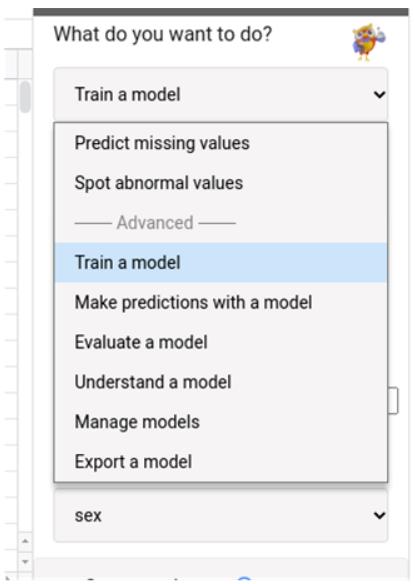Image resolution: width=415 pixels, height=584 pixels.
Task: Click the scrollbar up arrow
Action: (25, 541)
